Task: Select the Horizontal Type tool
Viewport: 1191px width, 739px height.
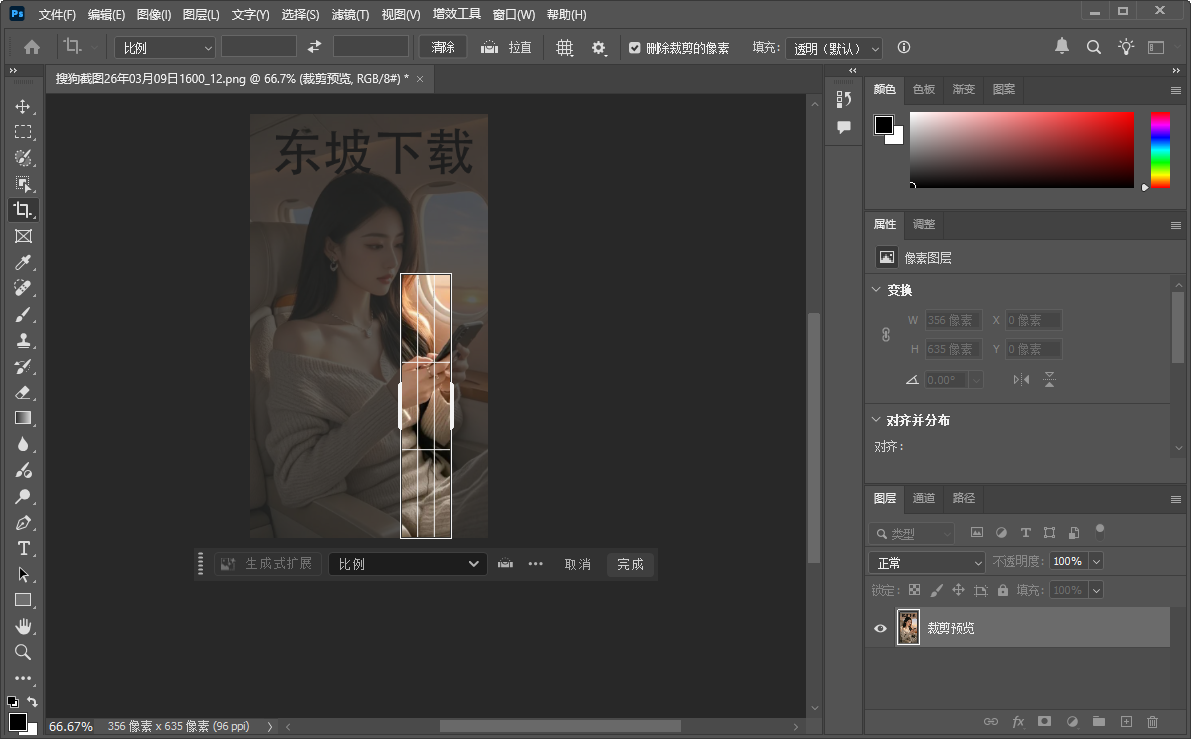Action: click(24, 548)
